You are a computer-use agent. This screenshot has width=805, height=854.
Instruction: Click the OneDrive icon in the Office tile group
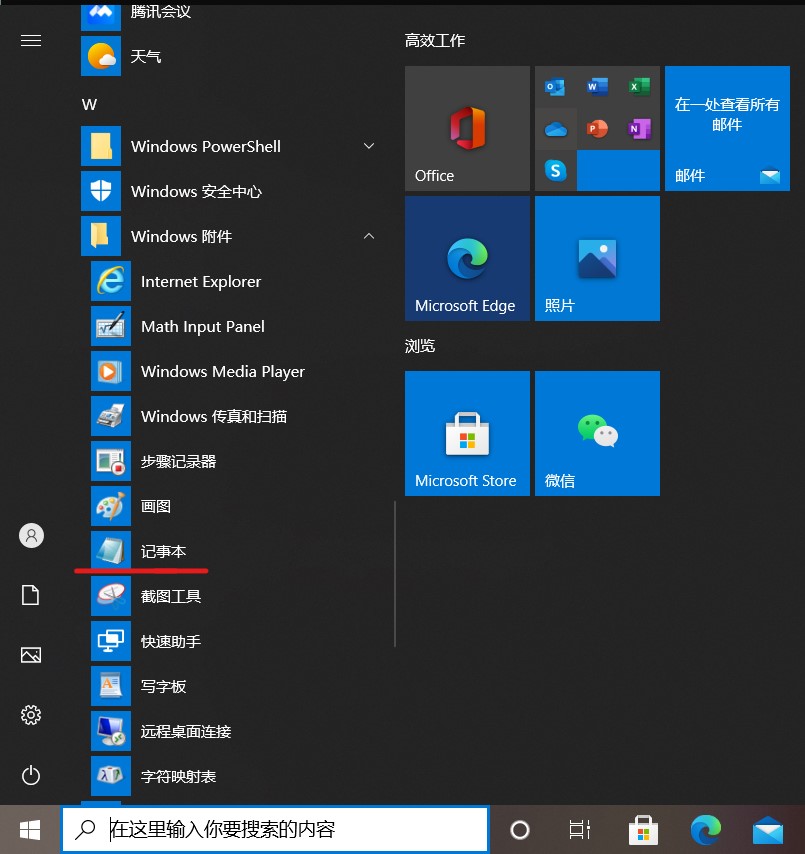point(556,129)
